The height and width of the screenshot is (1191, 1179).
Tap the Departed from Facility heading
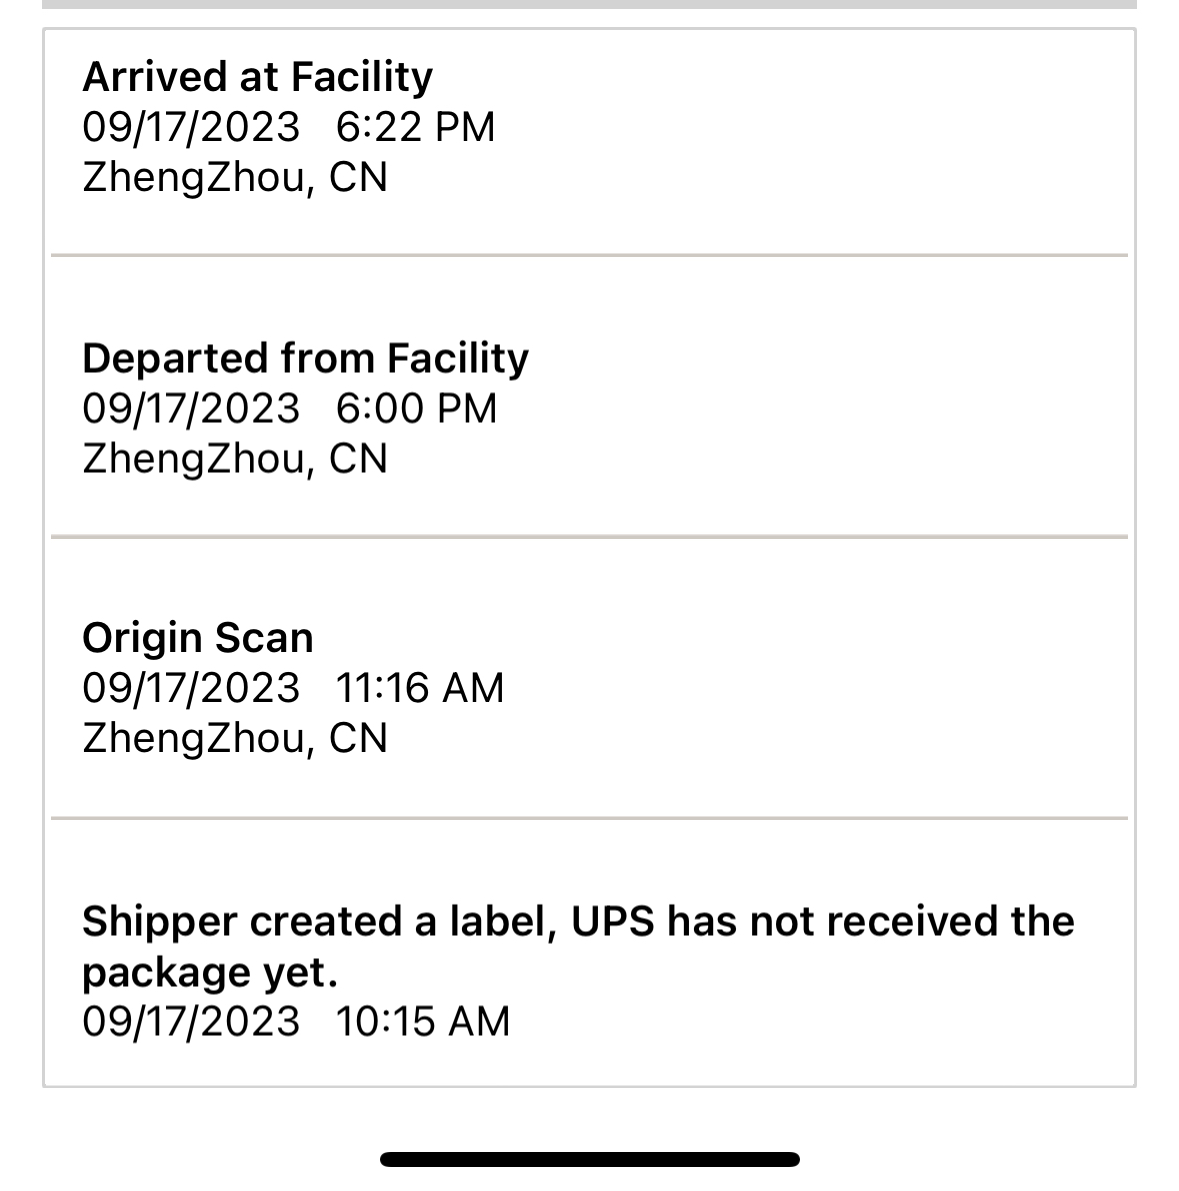[x=305, y=358]
